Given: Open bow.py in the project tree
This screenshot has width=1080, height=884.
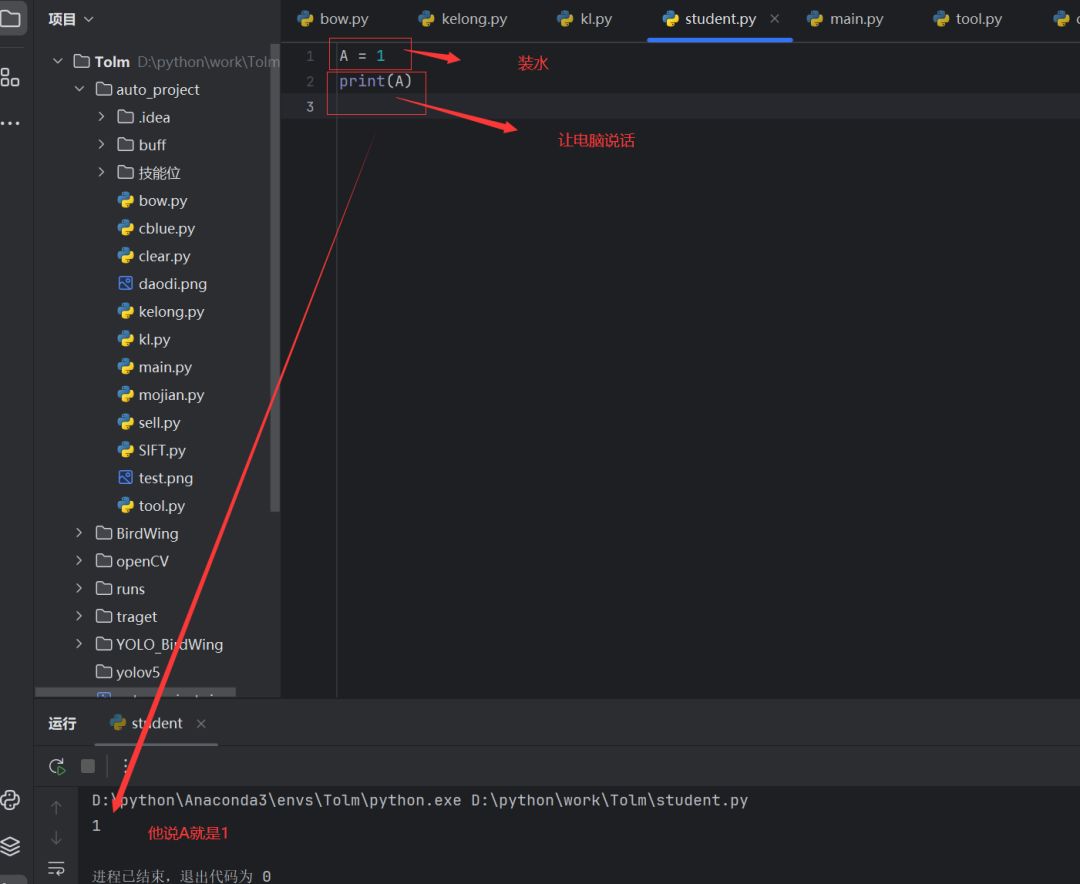Looking at the screenshot, I should pos(153,201).
